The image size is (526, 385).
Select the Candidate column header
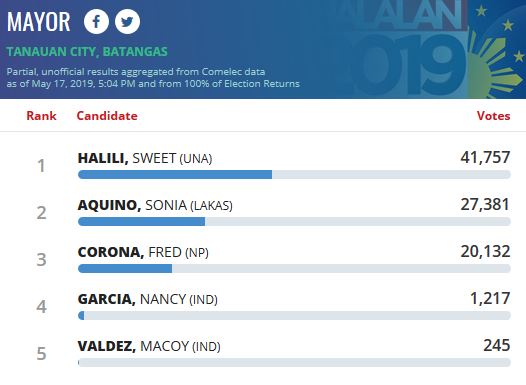[107, 116]
